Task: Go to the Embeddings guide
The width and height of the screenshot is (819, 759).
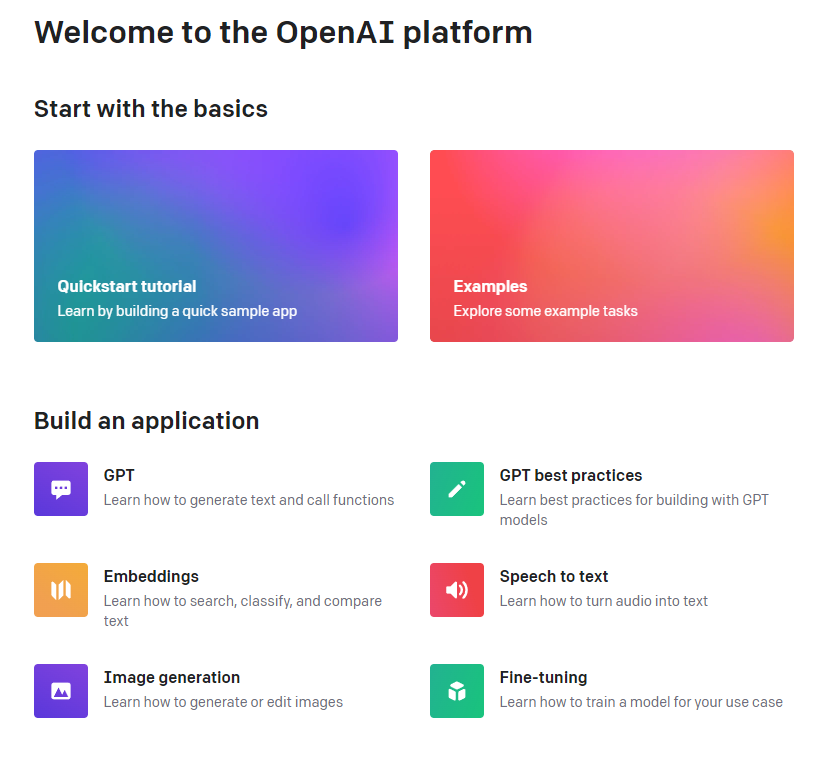Action: 151,576
